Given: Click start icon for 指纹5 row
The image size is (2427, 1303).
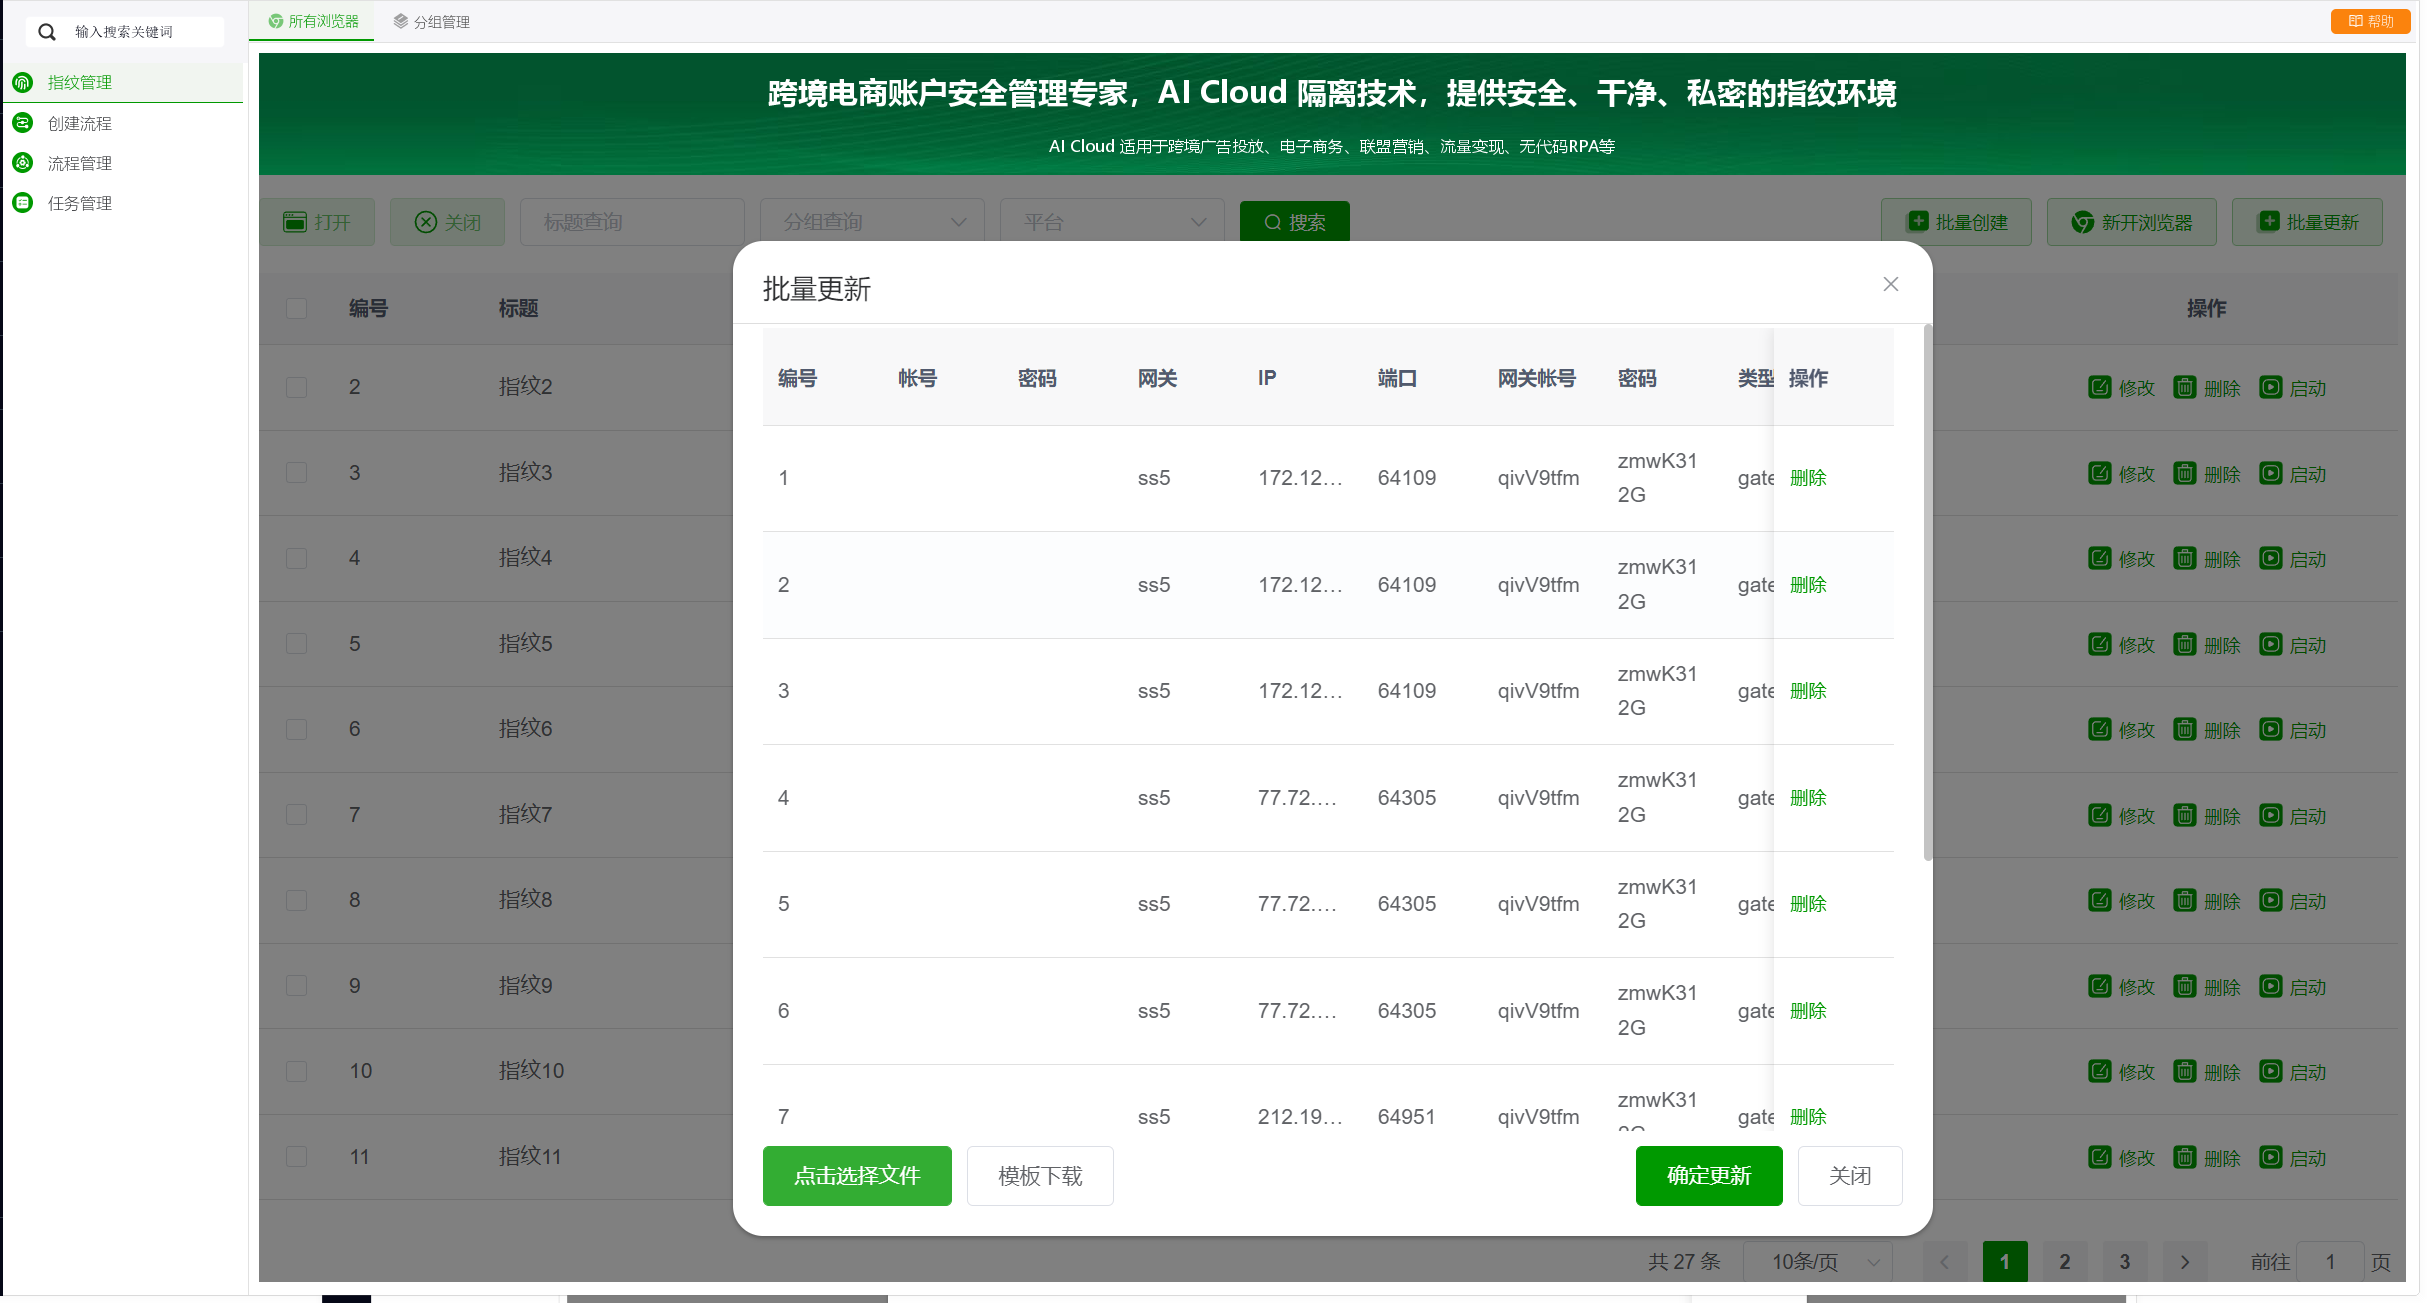Looking at the screenshot, I should click(x=2270, y=644).
